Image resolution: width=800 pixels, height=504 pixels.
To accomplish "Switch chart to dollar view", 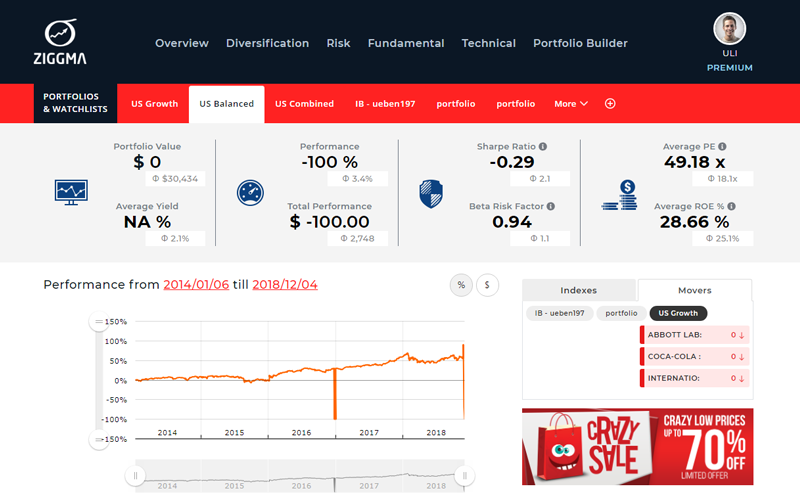I will click(487, 285).
